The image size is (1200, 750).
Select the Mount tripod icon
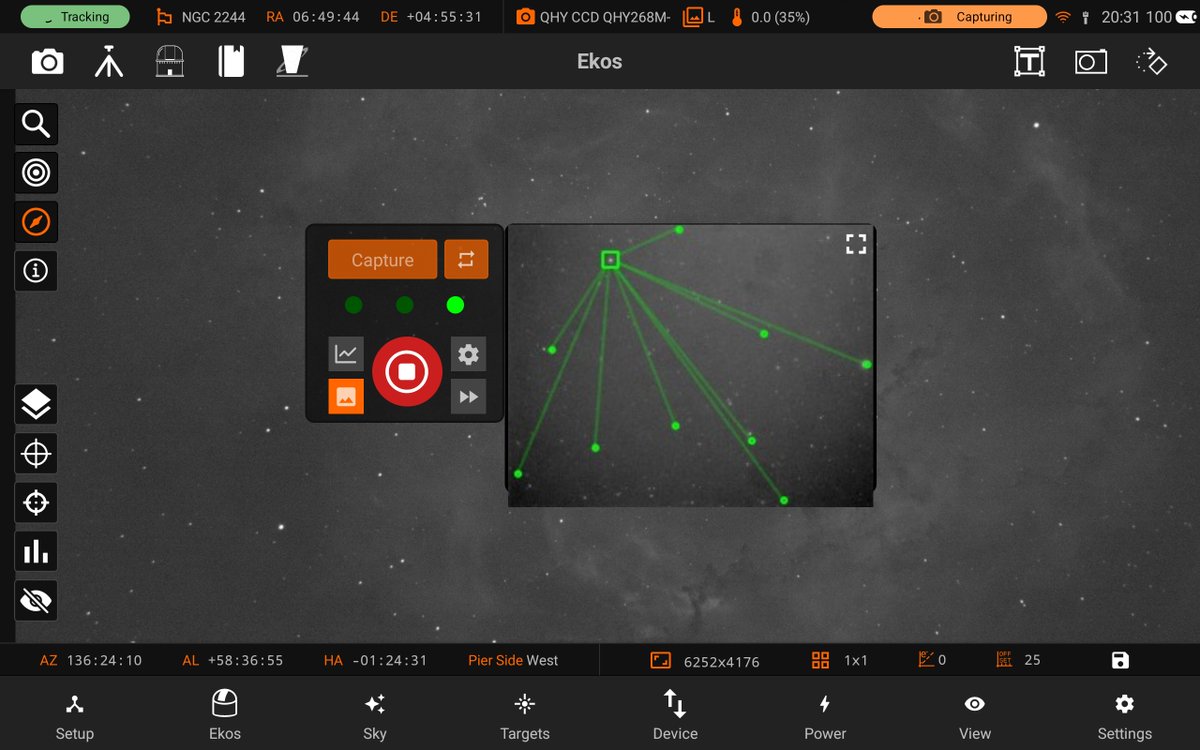108,61
